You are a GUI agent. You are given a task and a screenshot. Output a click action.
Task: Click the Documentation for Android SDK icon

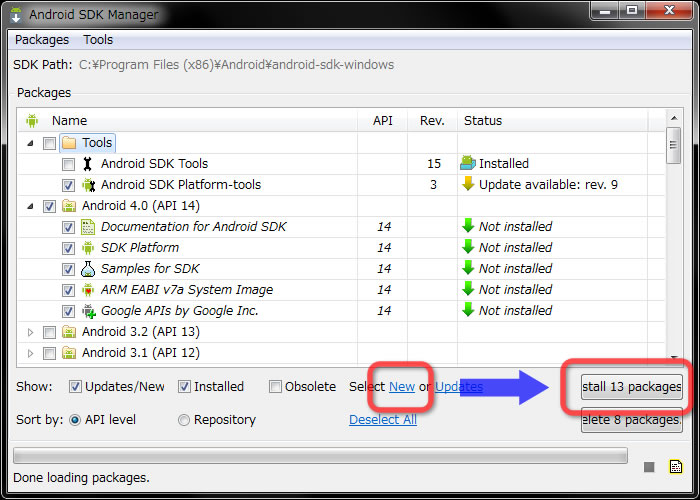point(88,227)
